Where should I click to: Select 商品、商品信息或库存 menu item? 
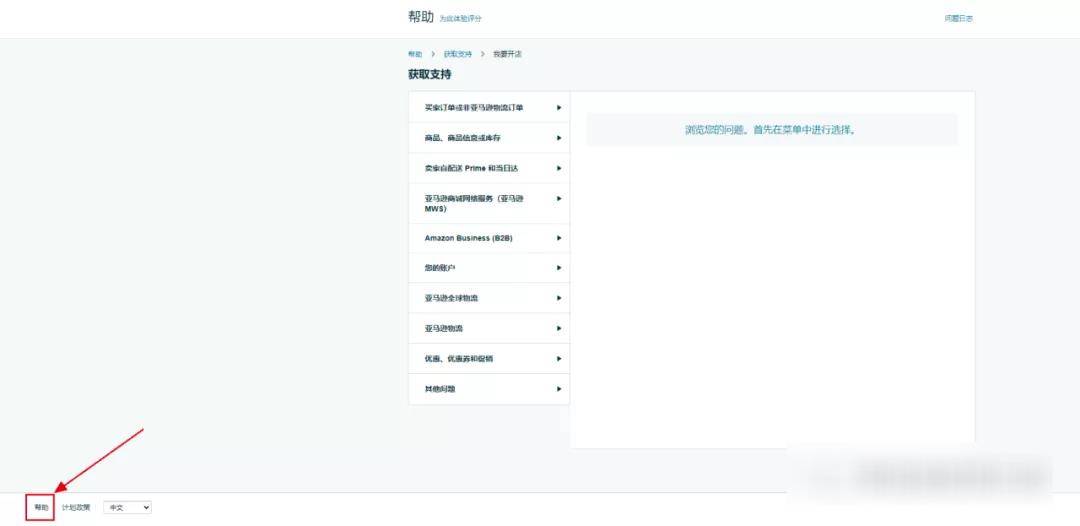click(489, 138)
